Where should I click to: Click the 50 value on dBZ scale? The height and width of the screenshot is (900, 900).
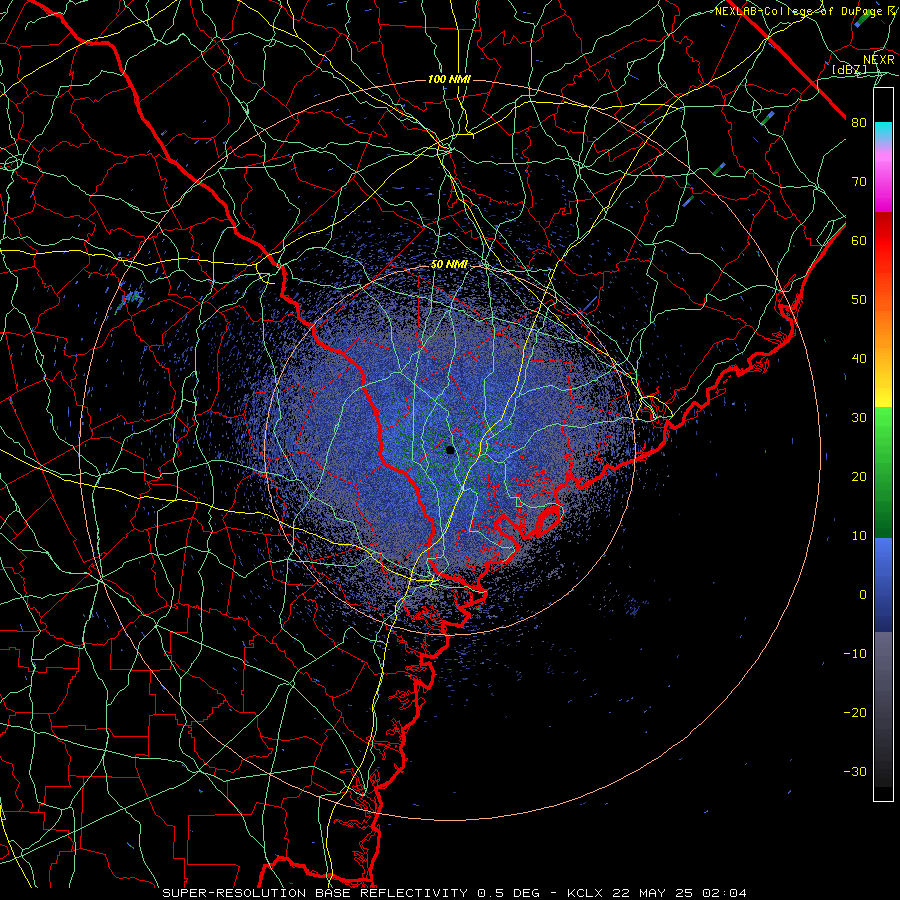click(x=859, y=300)
